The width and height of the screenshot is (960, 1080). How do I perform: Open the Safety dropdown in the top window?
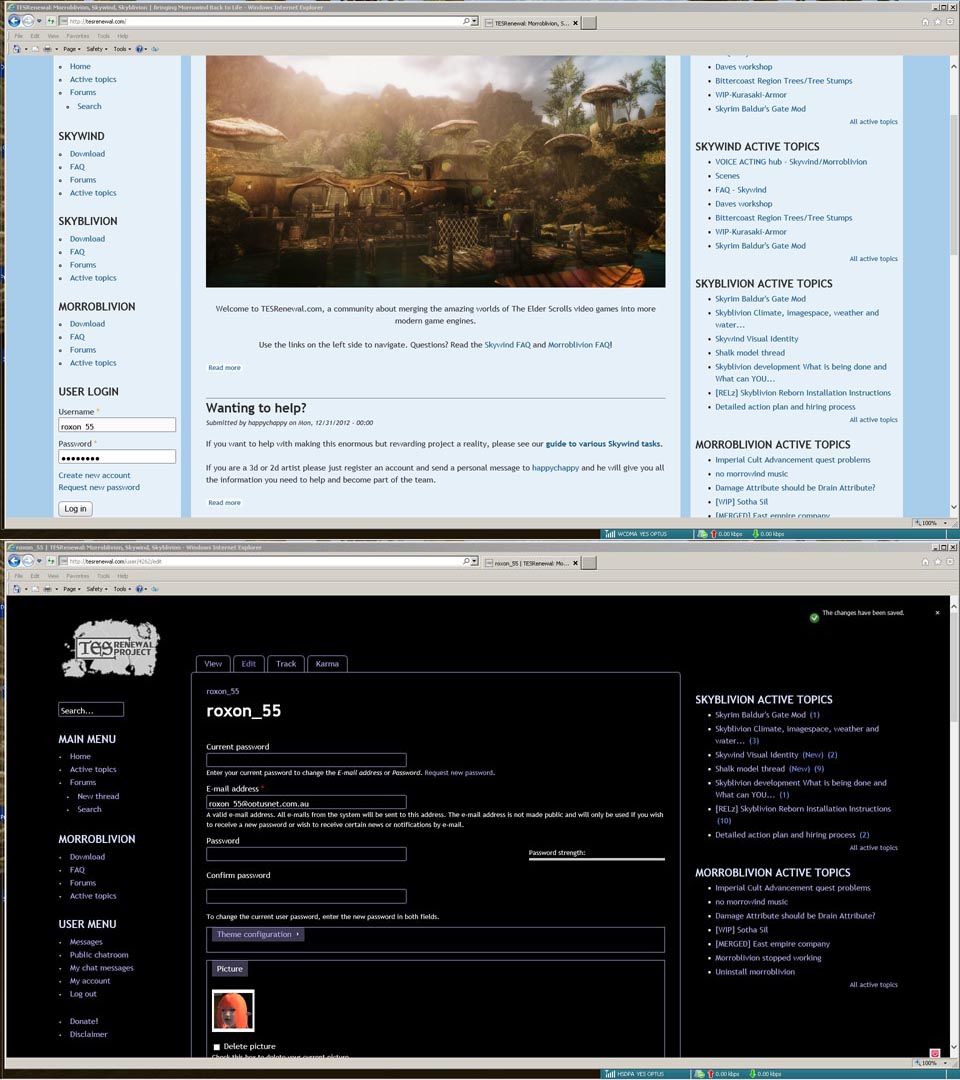97,49
